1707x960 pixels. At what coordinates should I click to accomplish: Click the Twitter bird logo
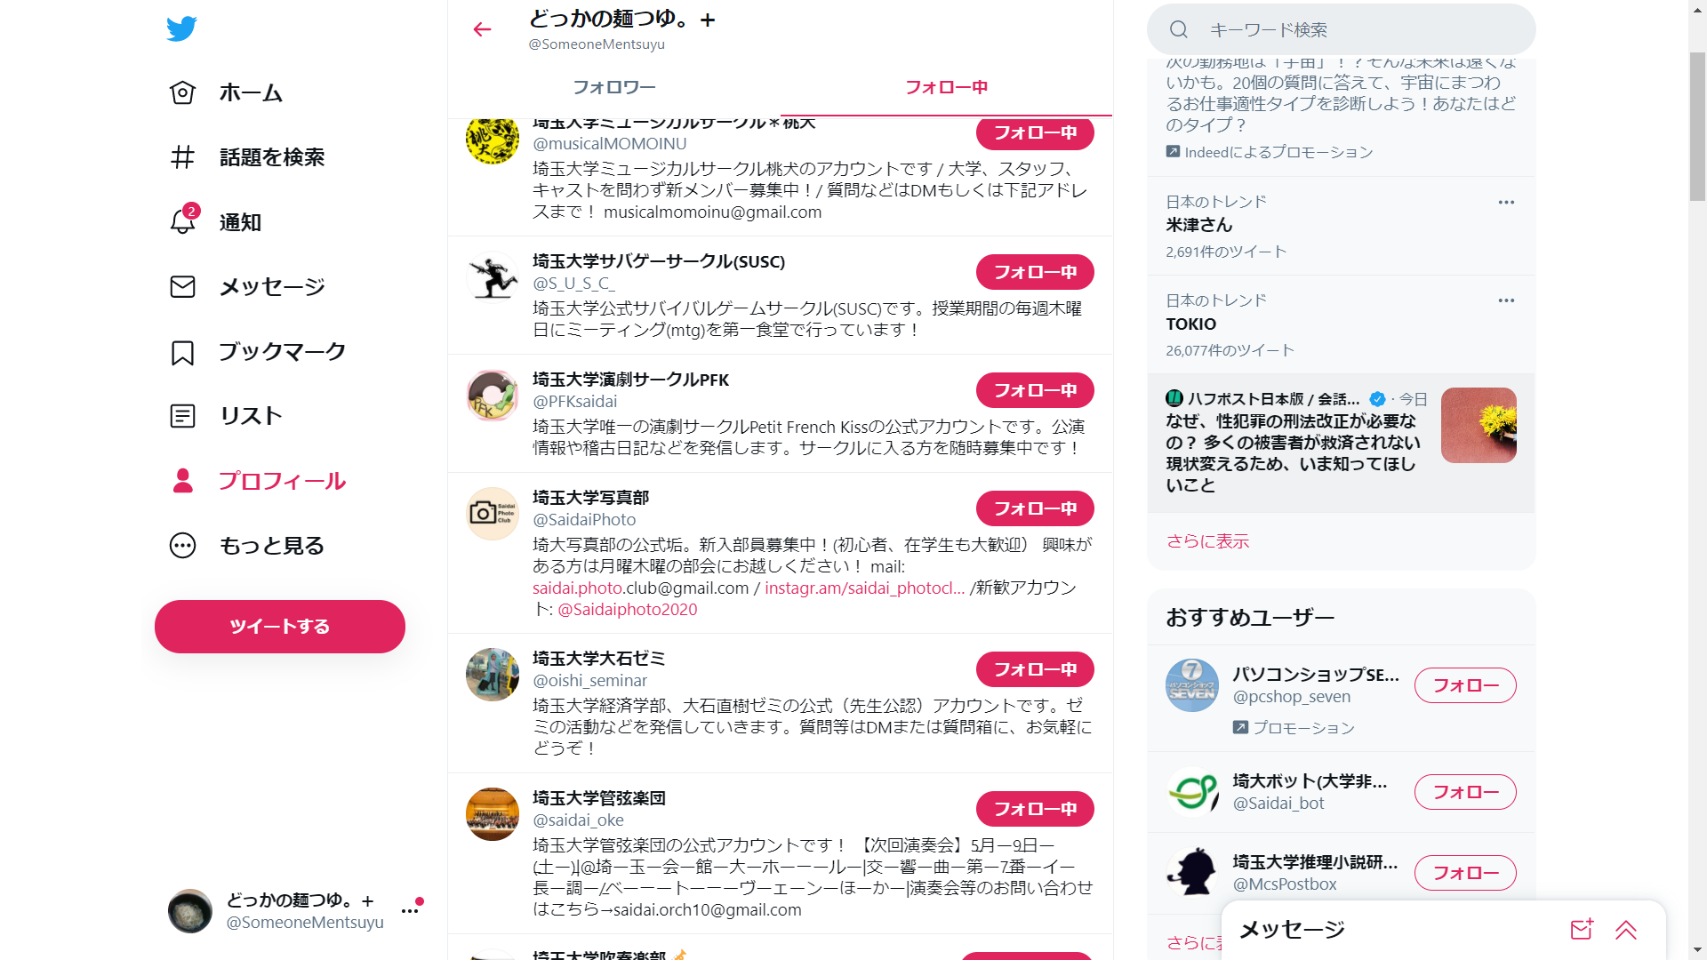click(182, 29)
